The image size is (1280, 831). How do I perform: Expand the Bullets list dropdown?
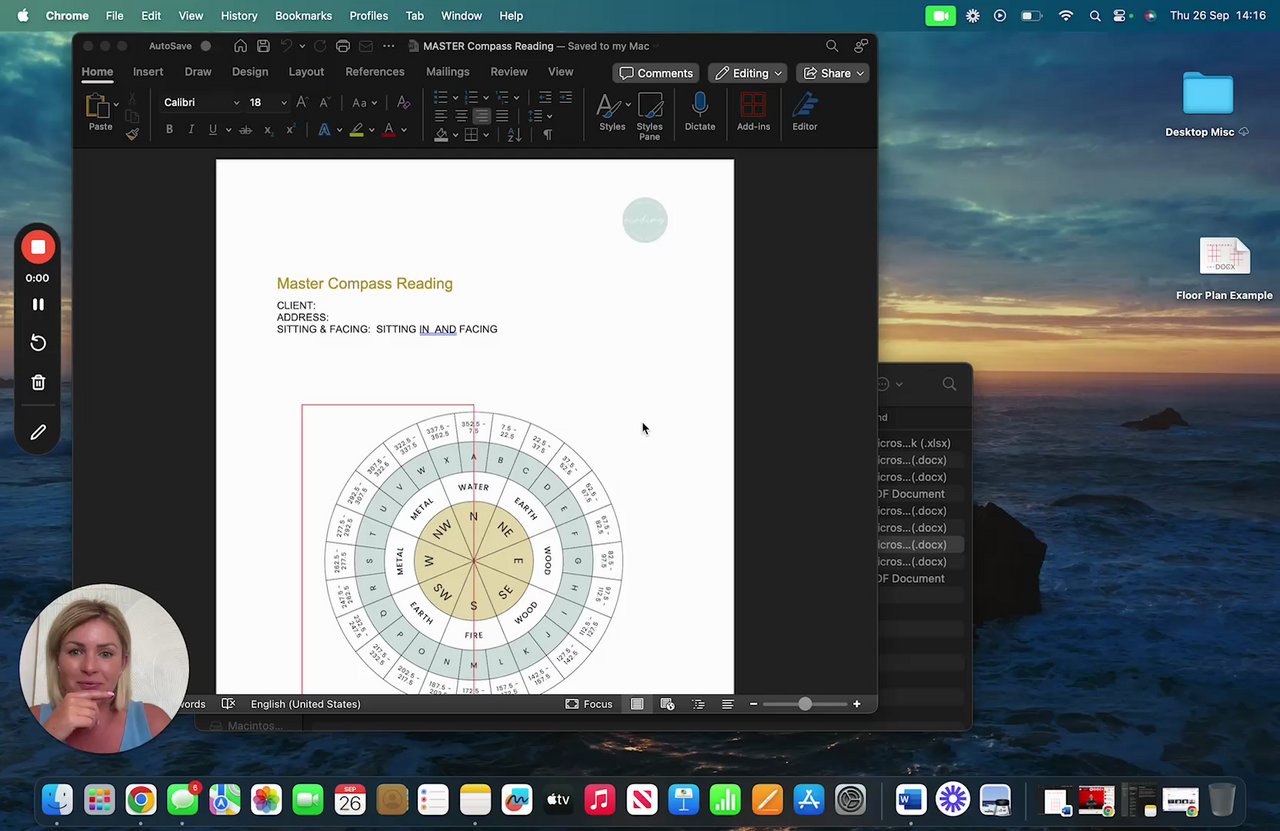click(x=455, y=97)
